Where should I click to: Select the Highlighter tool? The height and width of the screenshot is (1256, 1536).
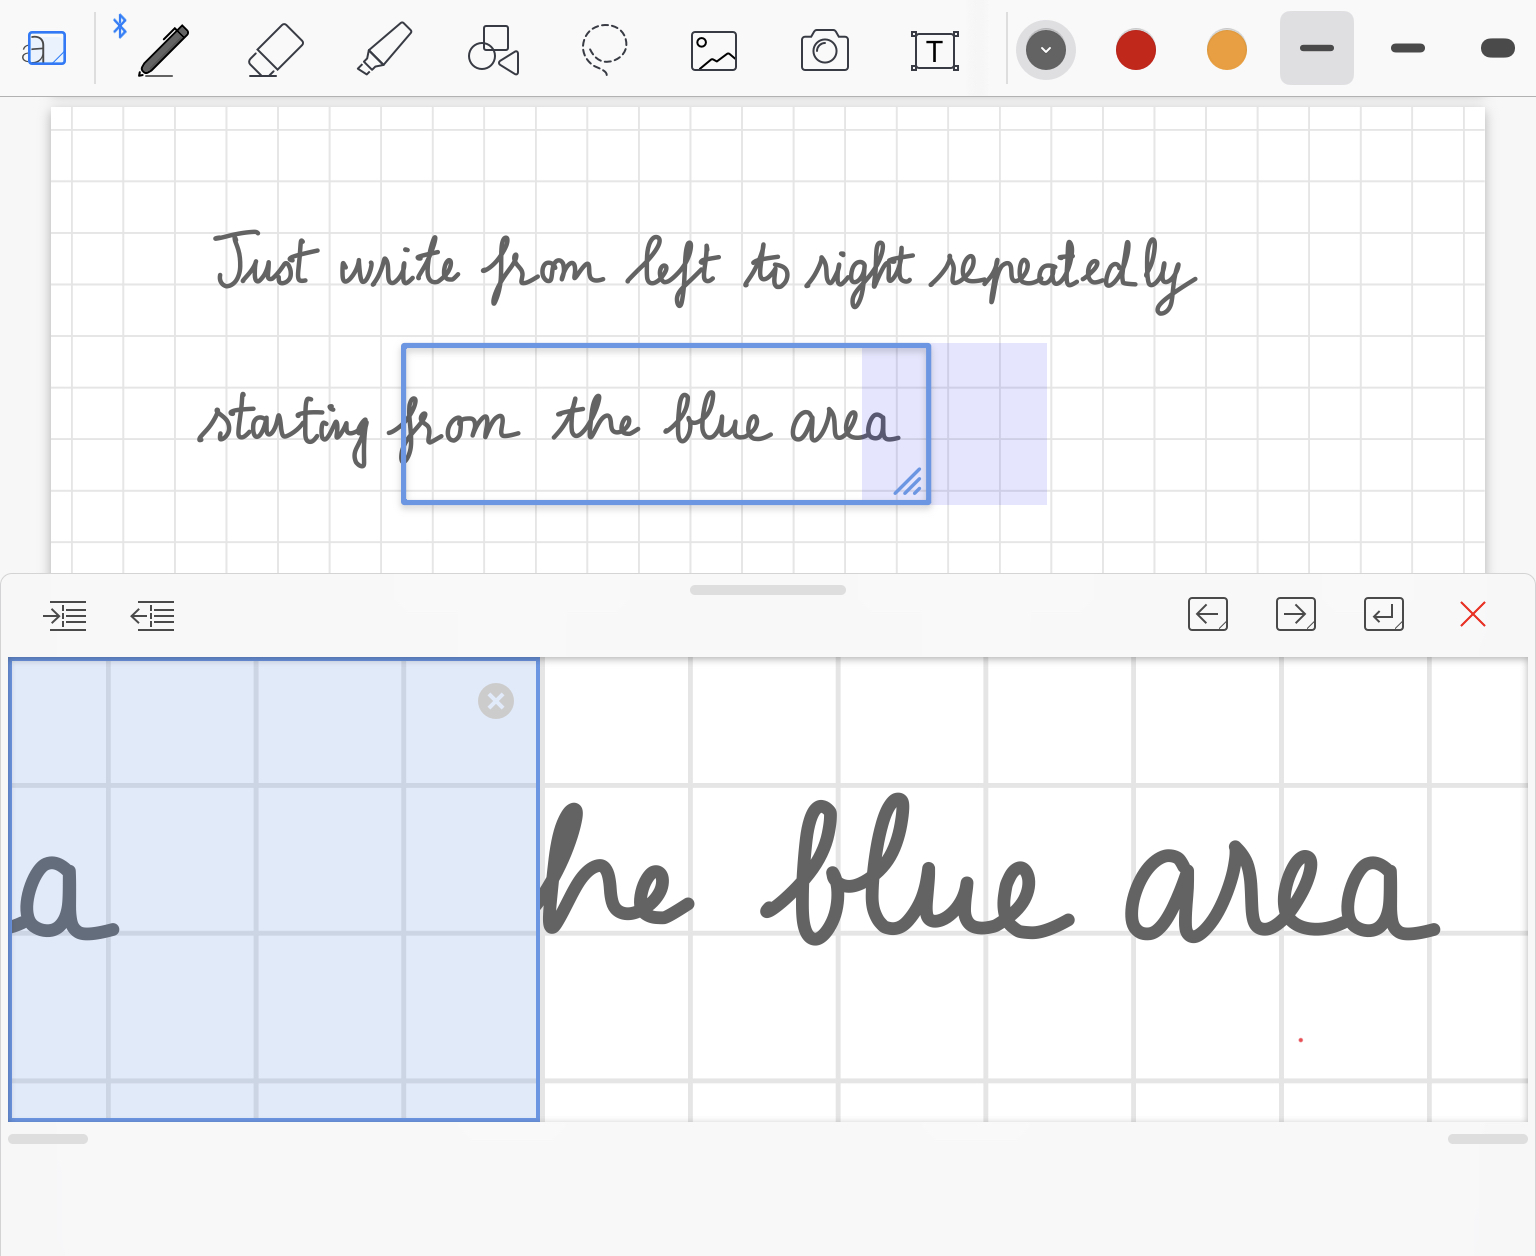(385, 50)
